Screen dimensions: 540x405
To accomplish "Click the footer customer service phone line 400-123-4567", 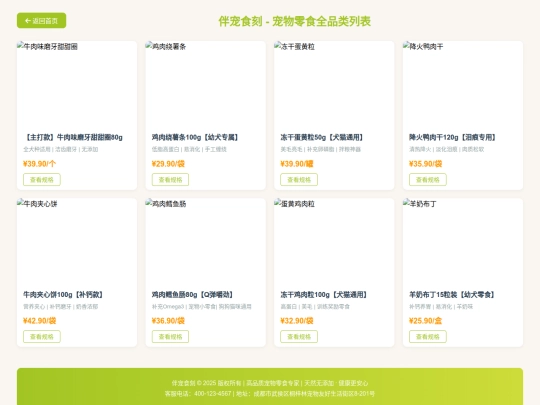I will point(270,394).
